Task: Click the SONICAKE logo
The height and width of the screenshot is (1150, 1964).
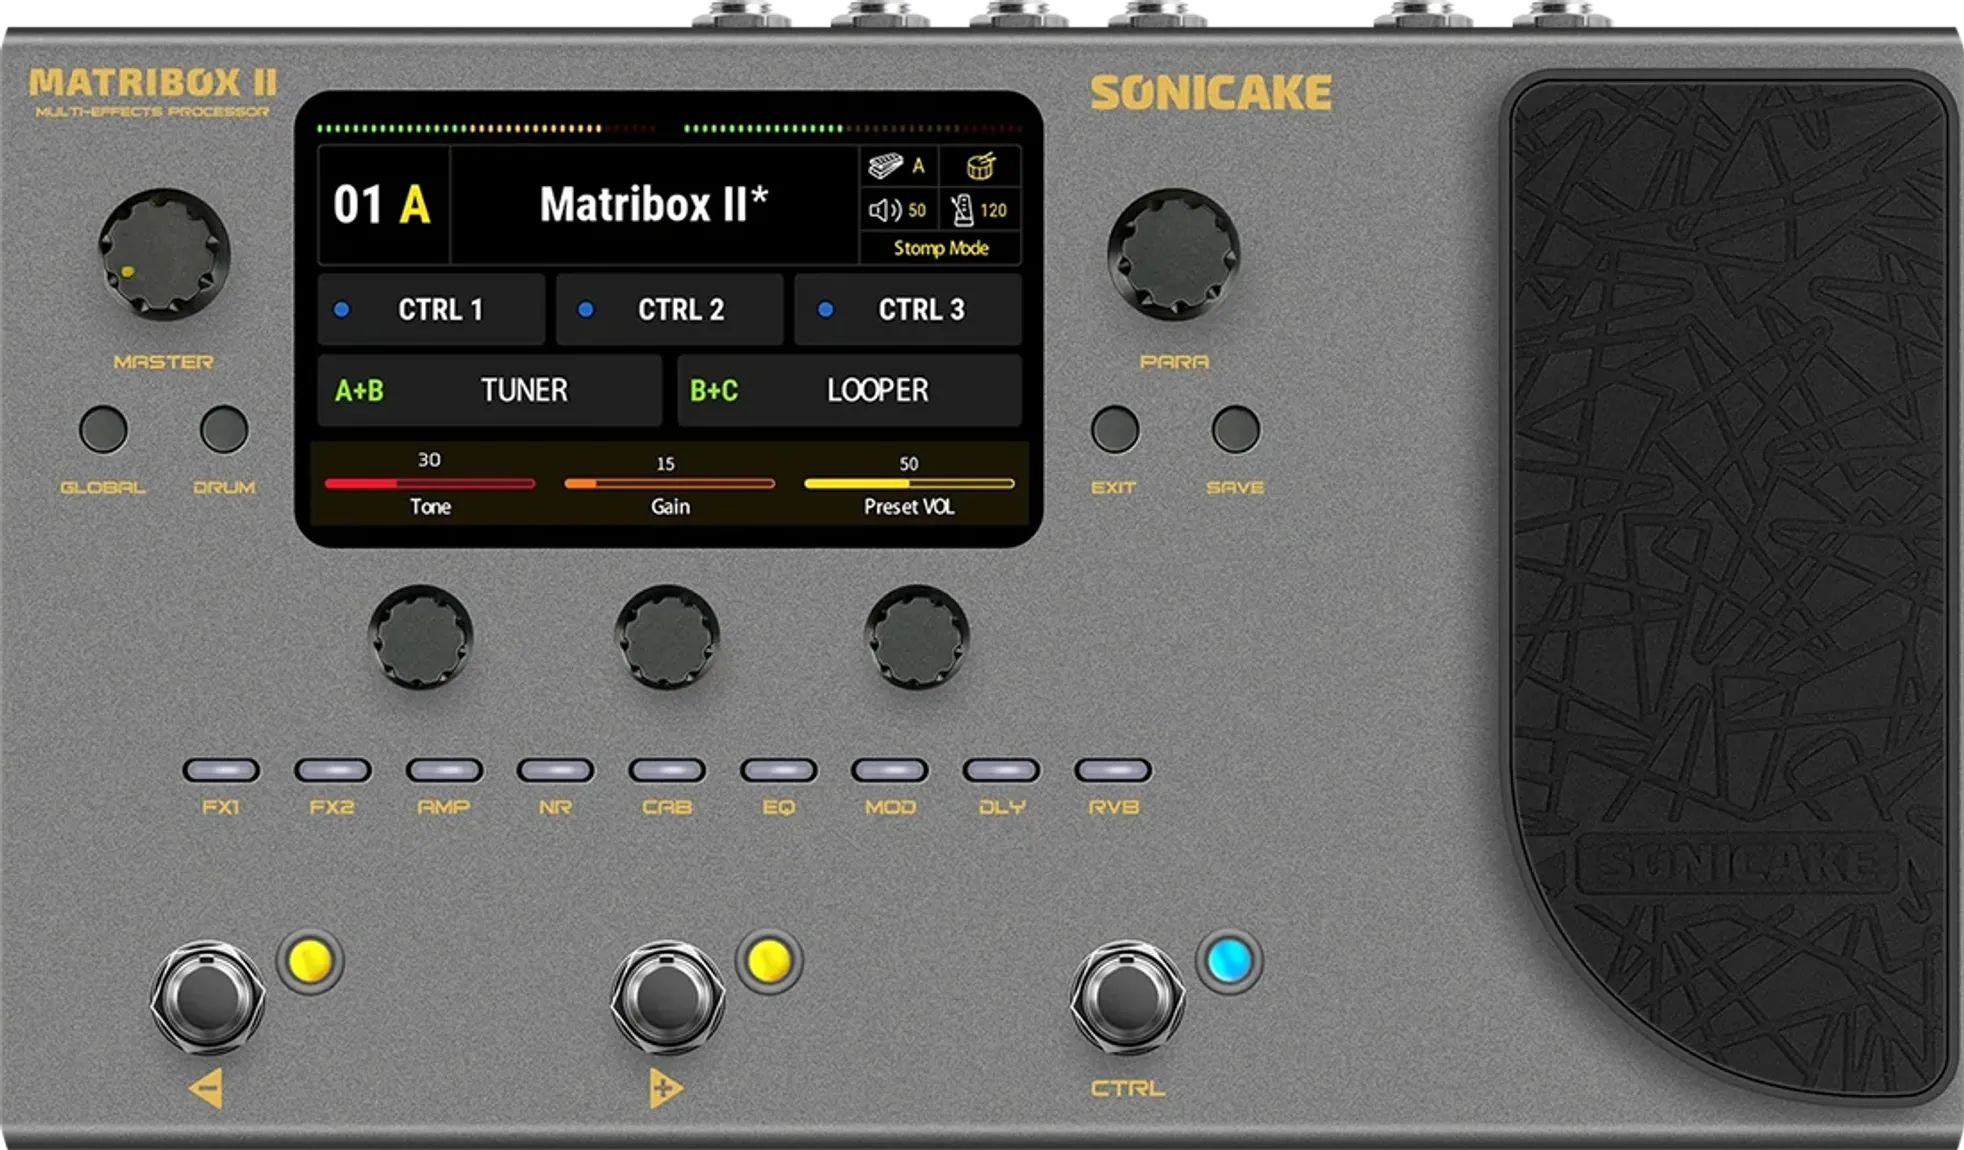Action: [x=1211, y=93]
